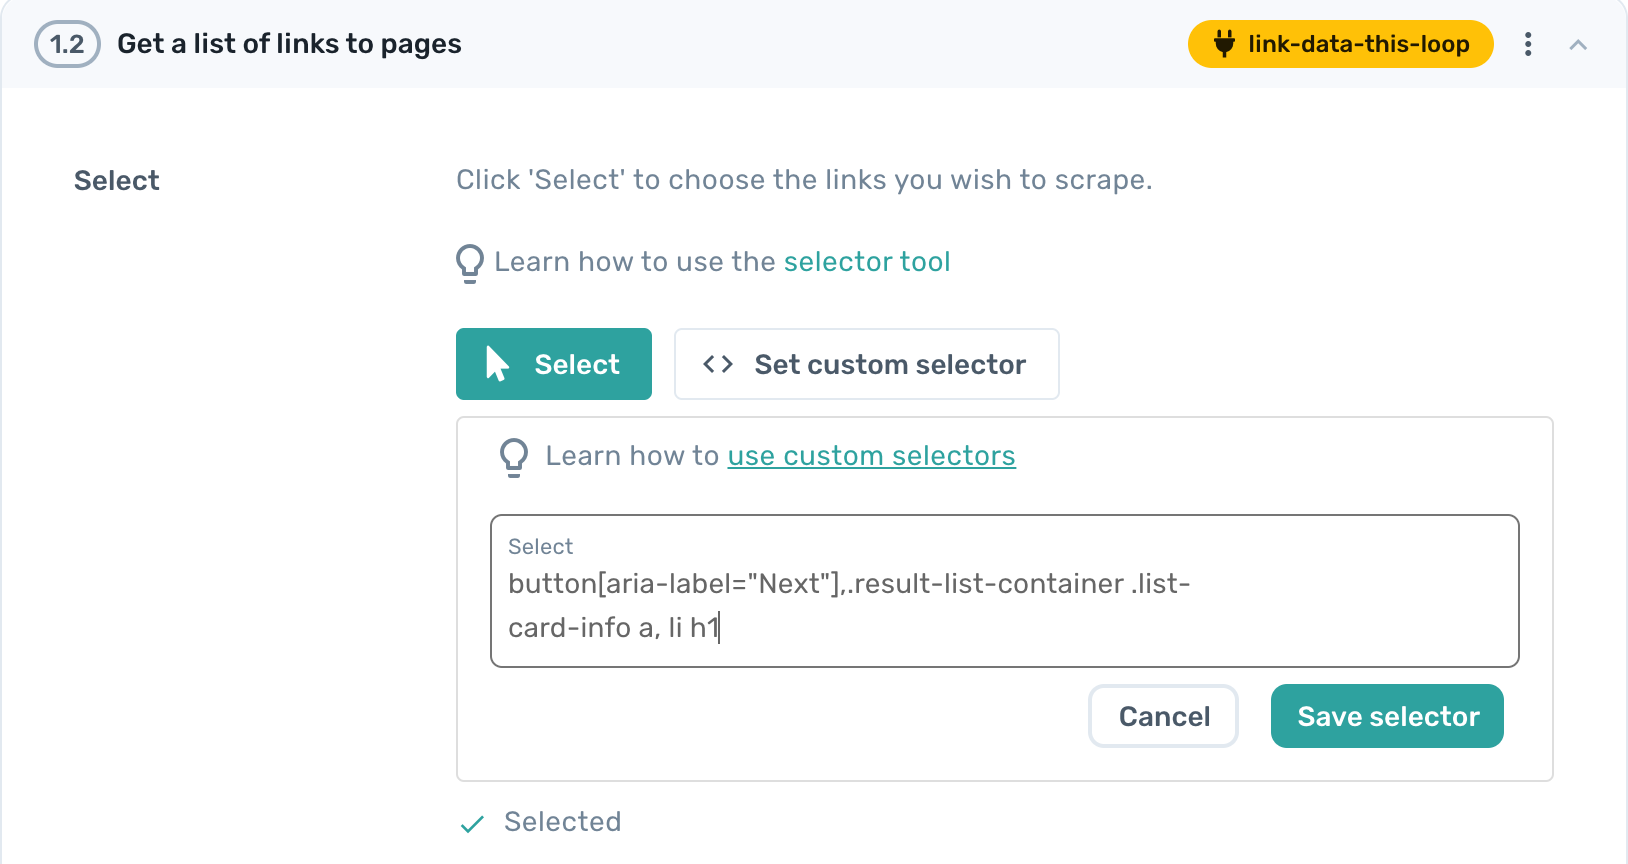Click the plug icon on link-data-this-loop badge
The image size is (1628, 864).
[1227, 44]
